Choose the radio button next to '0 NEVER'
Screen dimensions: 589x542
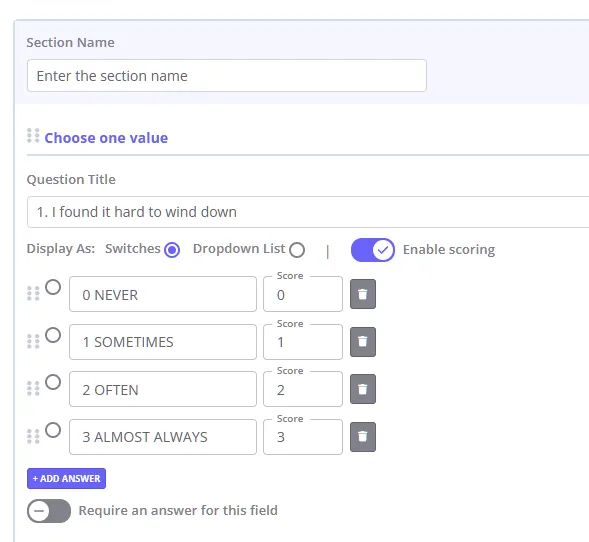click(x=53, y=287)
